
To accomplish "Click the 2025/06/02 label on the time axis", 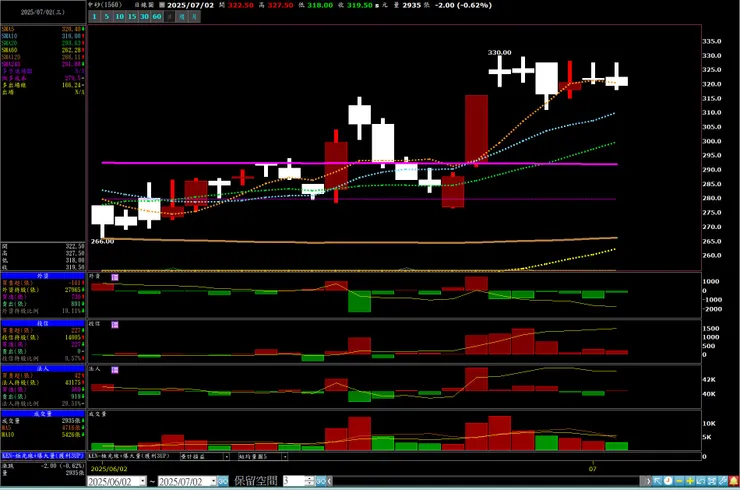I will (109, 469).
